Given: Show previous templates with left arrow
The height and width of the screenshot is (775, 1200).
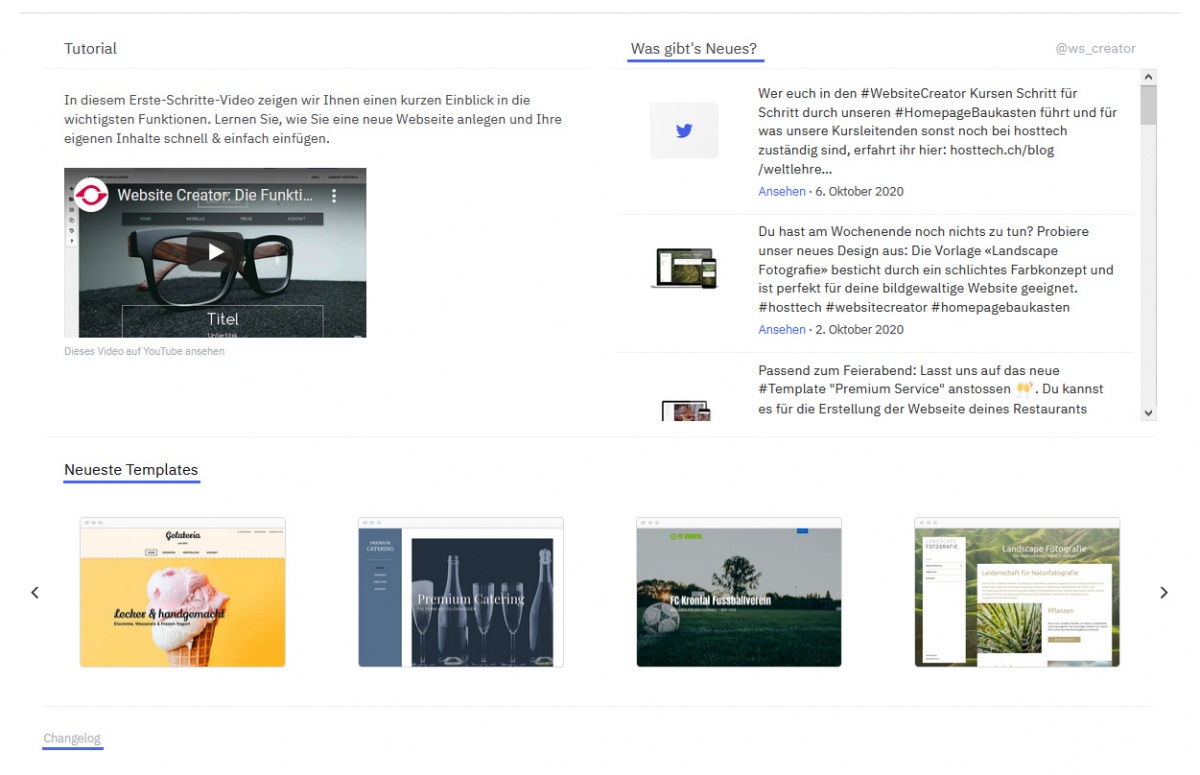Looking at the screenshot, I should (35, 592).
